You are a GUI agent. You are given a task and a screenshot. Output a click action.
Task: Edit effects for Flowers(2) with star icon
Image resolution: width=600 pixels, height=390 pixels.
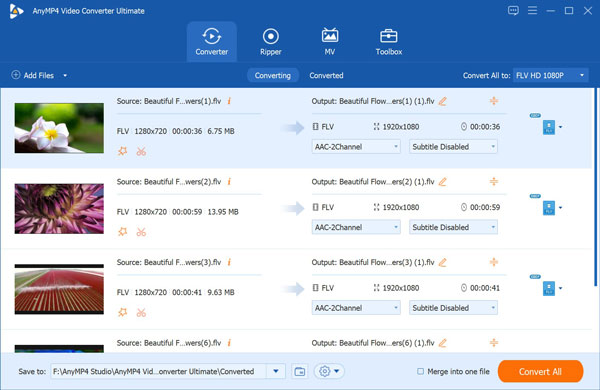point(122,232)
